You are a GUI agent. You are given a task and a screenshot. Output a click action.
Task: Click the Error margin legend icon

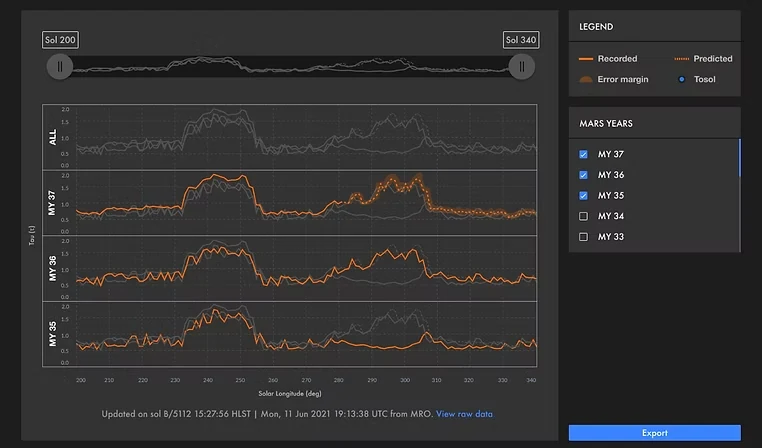(586, 79)
